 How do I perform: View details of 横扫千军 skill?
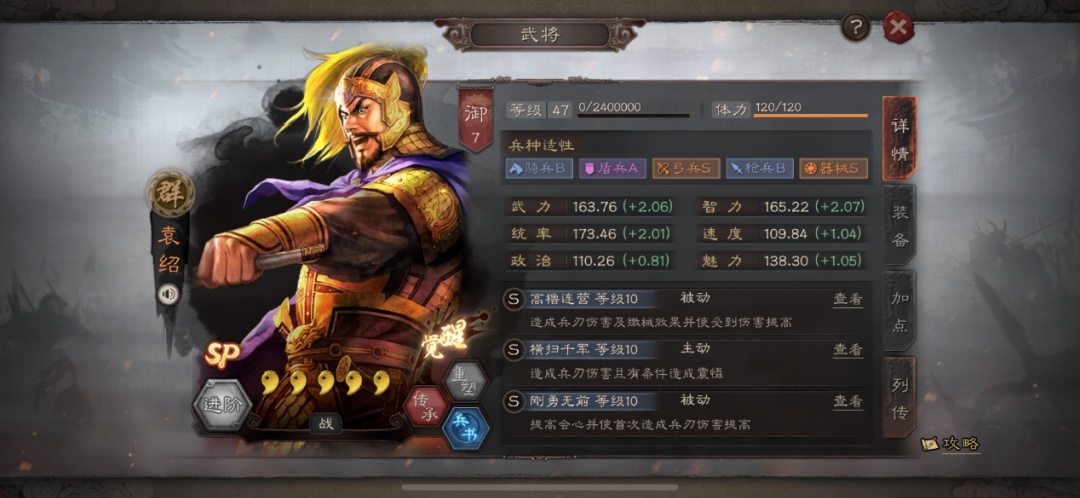tap(847, 350)
